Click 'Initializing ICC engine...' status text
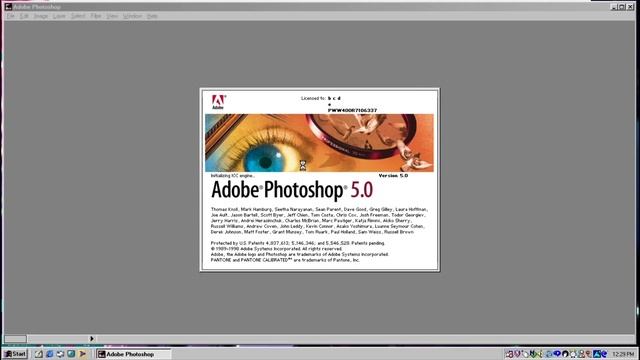Image resolution: width=640 pixels, height=360 pixels. (x=233, y=176)
